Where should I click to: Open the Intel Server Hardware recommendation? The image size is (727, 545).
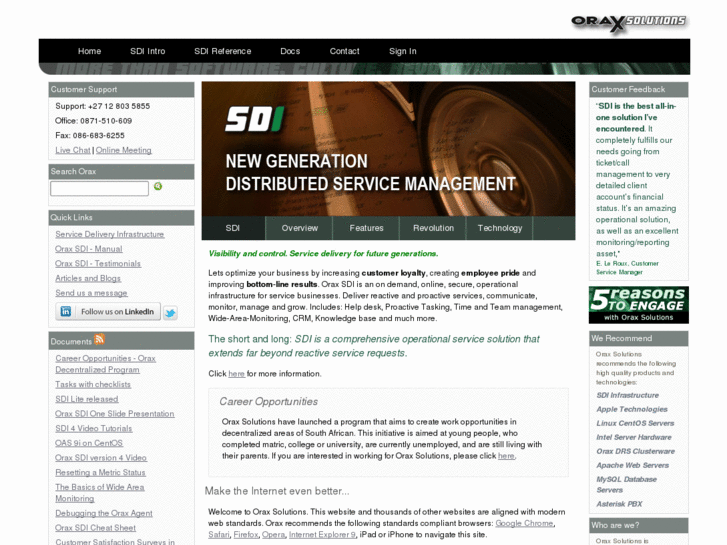click(x=634, y=437)
